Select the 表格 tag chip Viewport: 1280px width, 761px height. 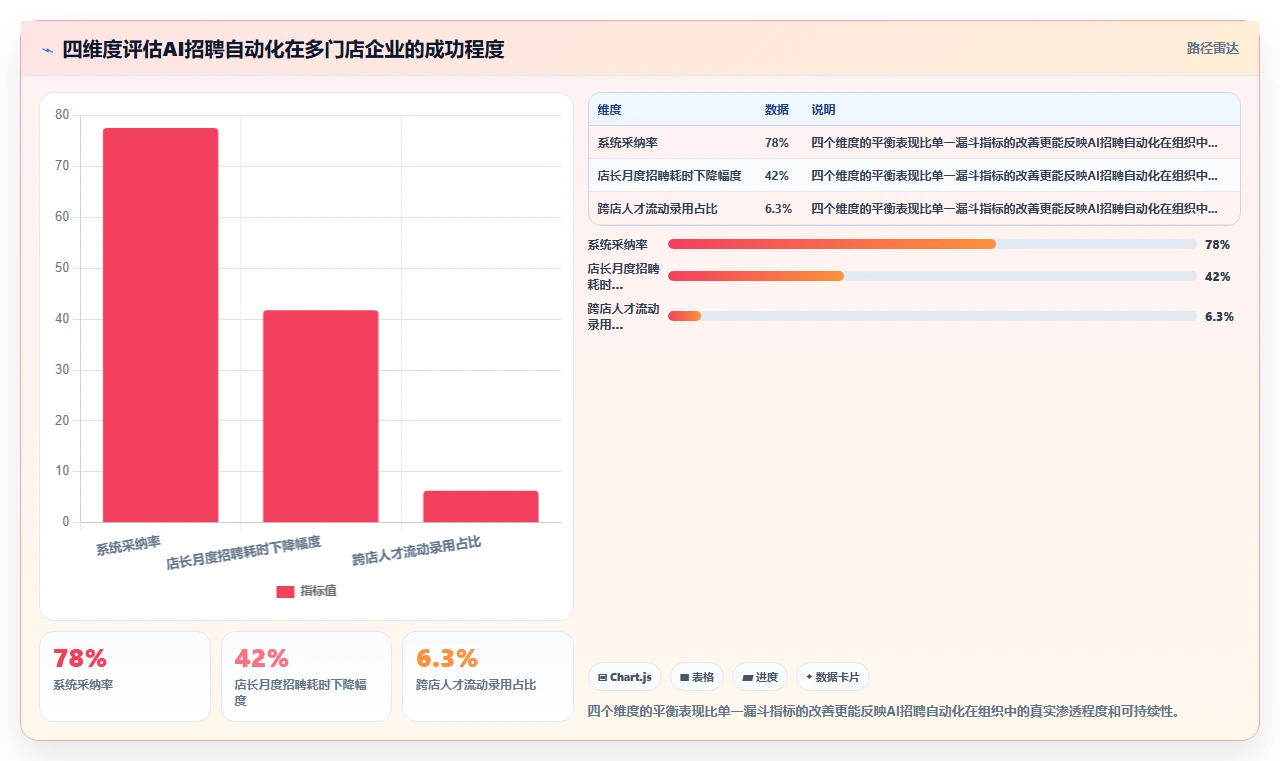[697, 677]
